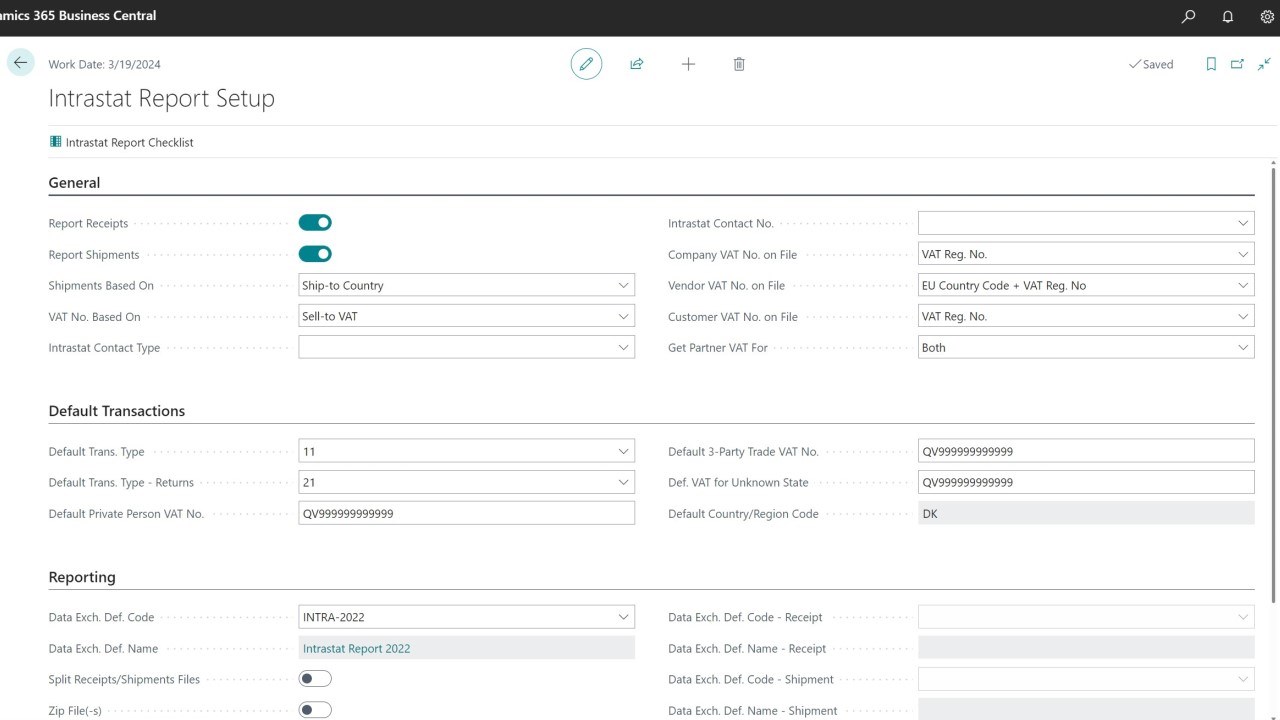Screen dimensions: 1280x720
Task: Click the Report Receipts label
Action: click(x=88, y=223)
